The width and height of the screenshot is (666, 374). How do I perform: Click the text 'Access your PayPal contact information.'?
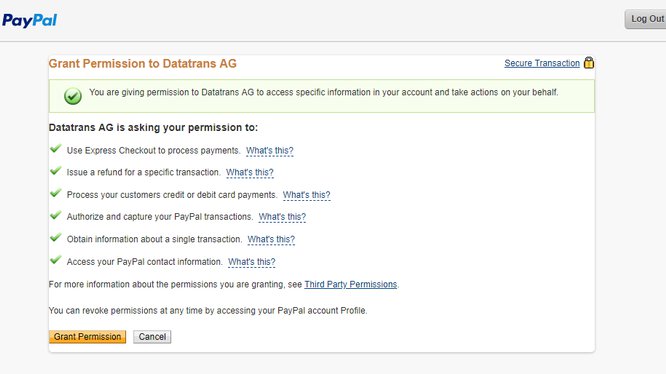pyautogui.click(x=144, y=262)
